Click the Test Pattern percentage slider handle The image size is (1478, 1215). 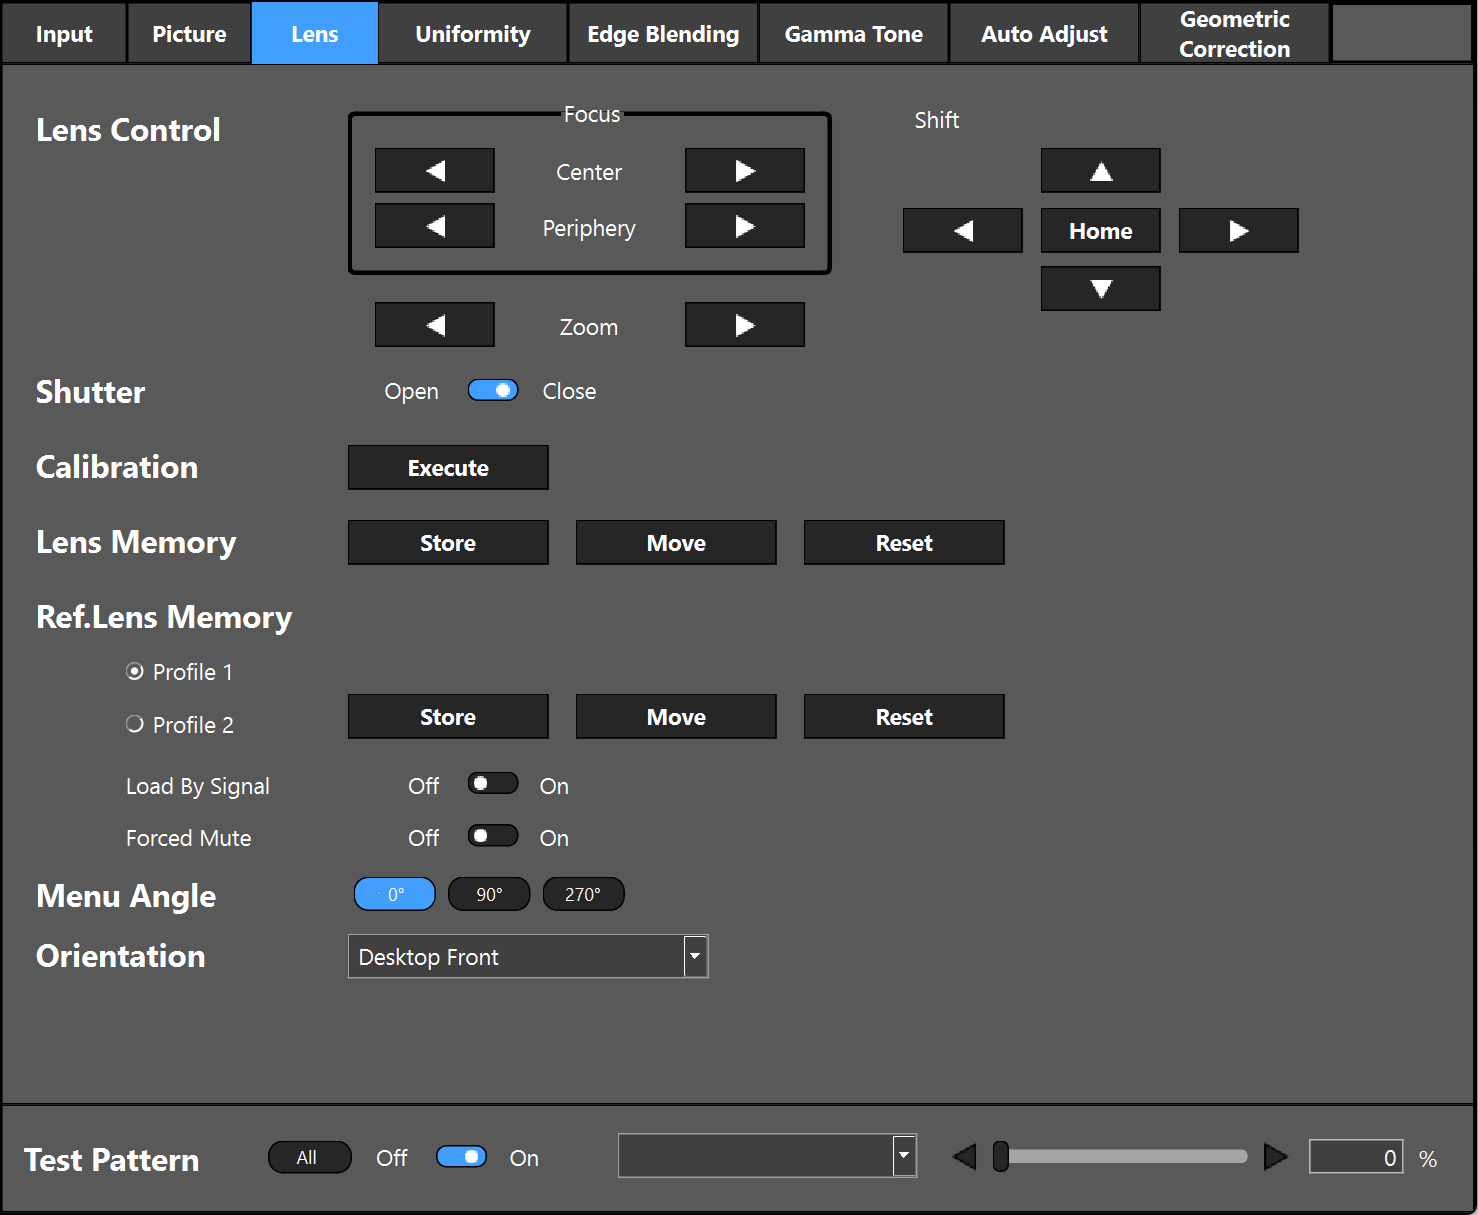(x=1000, y=1157)
